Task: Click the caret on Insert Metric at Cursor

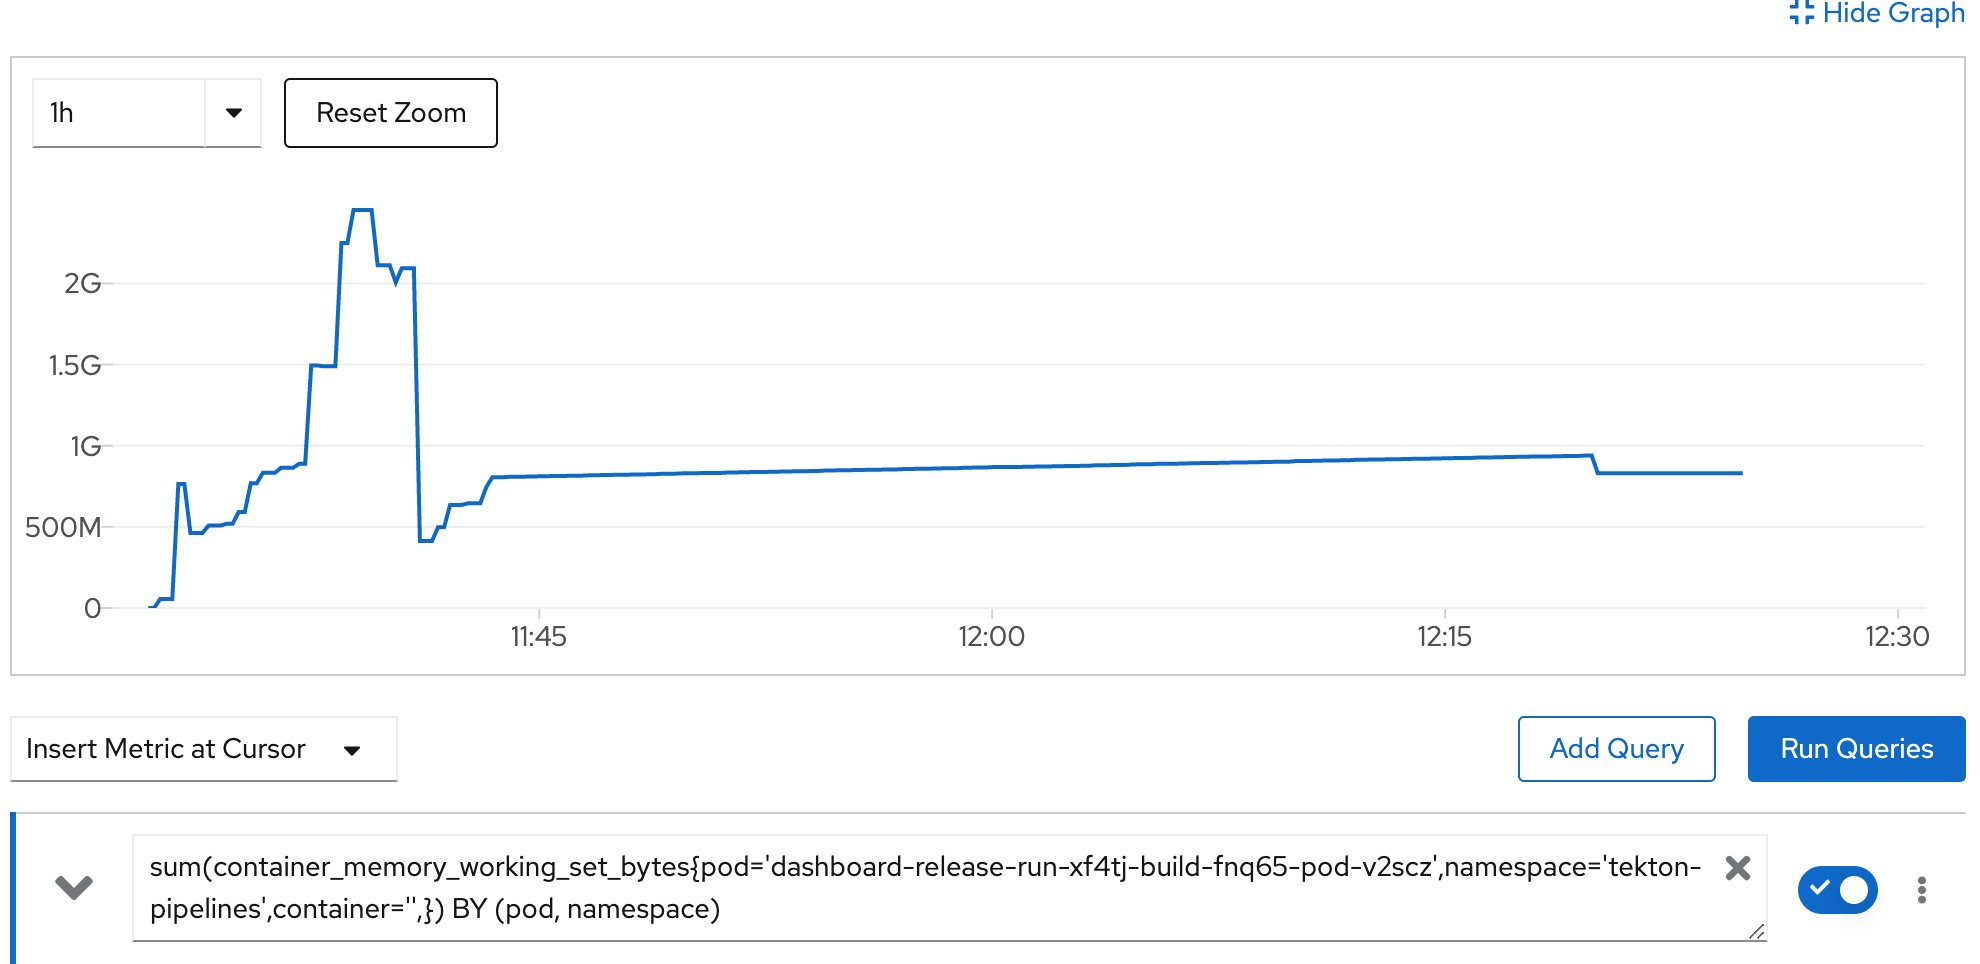Action: point(352,749)
